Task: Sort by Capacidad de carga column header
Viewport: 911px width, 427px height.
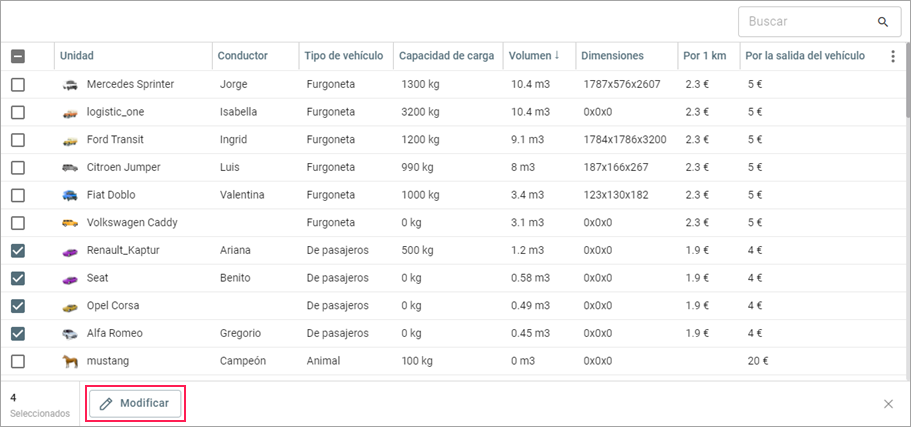Action: [x=446, y=56]
